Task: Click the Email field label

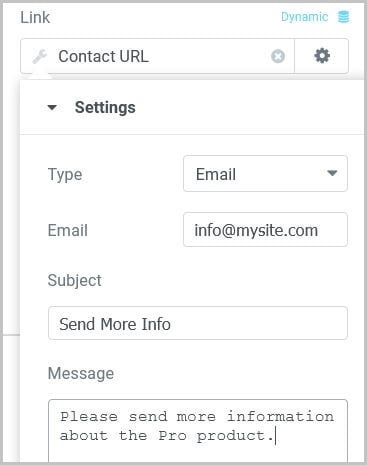Action: [x=68, y=230]
